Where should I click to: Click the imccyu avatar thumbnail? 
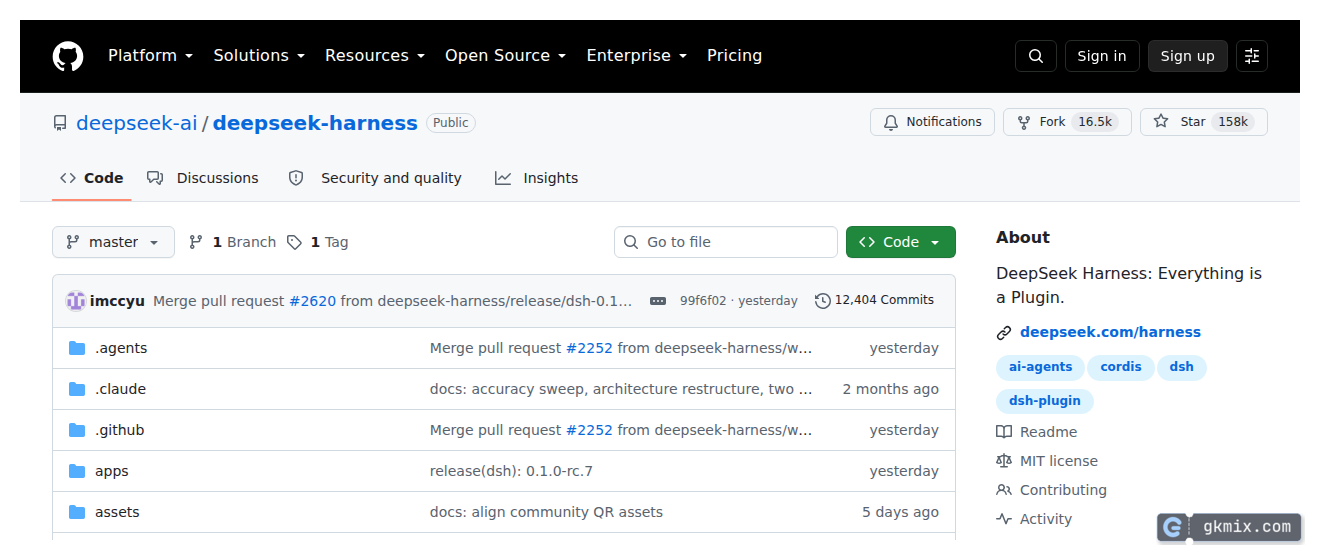(x=76, y=301)
